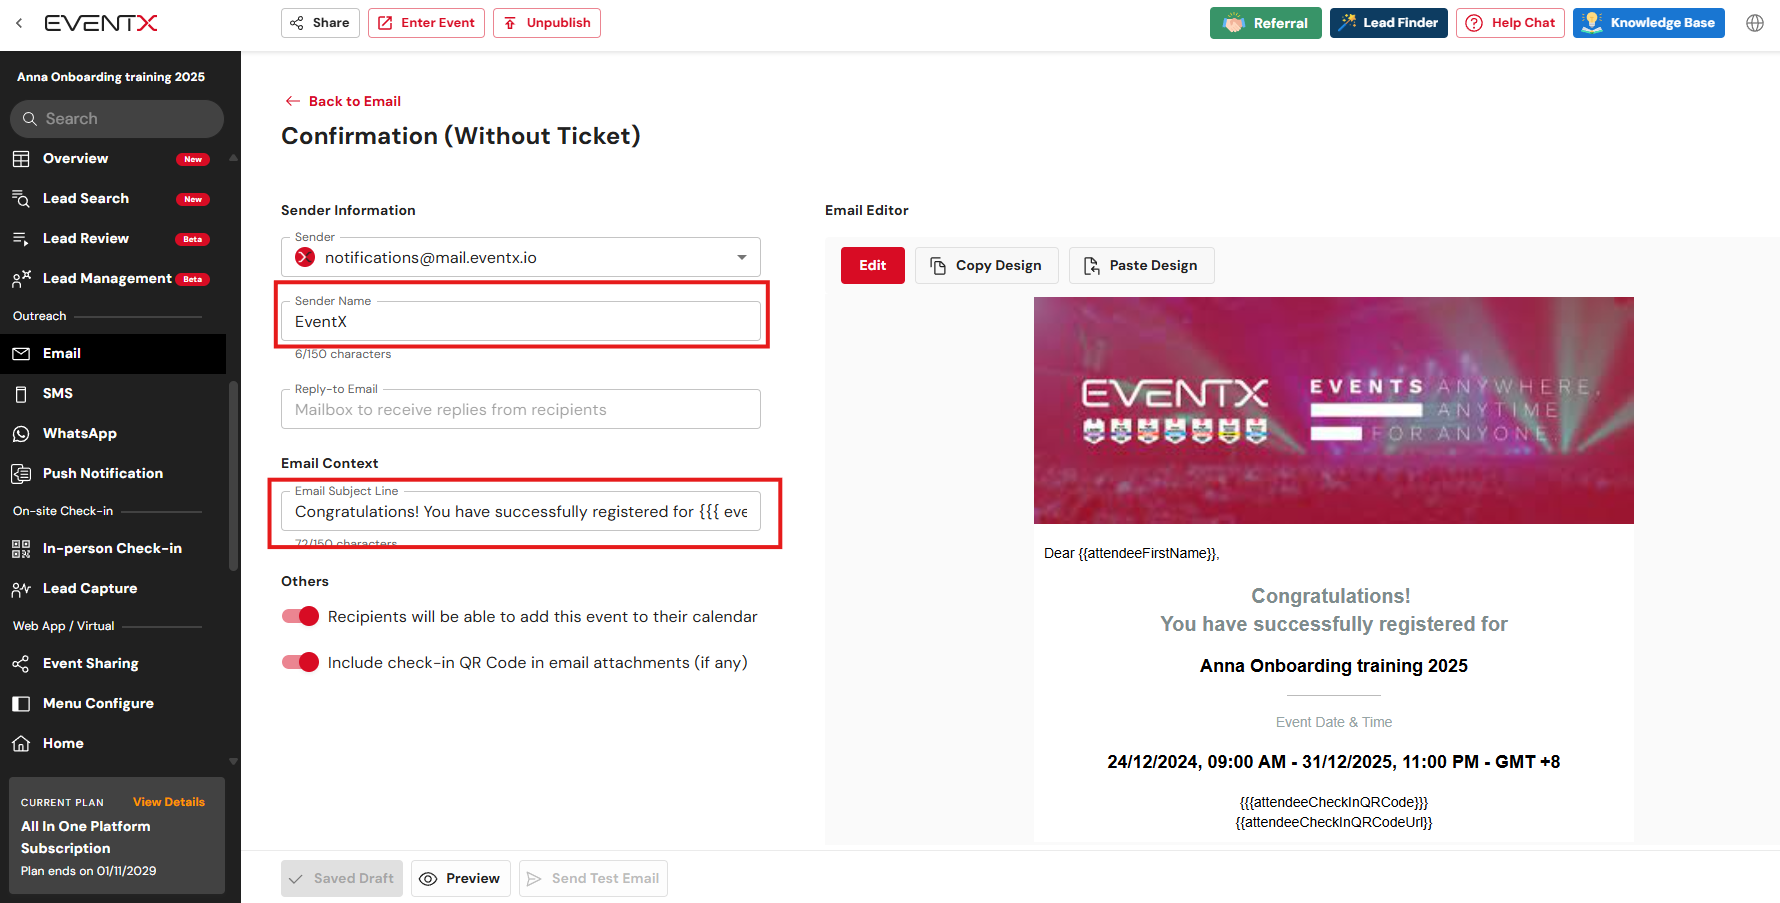Toggle add-to-calendar option for recipients
This screenshot has height=903, width=1780.
300,616
